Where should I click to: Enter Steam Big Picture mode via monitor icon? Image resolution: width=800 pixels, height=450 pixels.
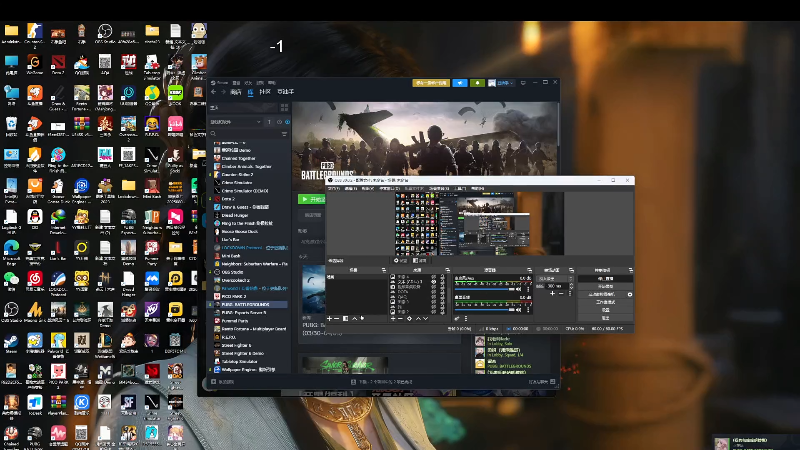click(523, 83)
